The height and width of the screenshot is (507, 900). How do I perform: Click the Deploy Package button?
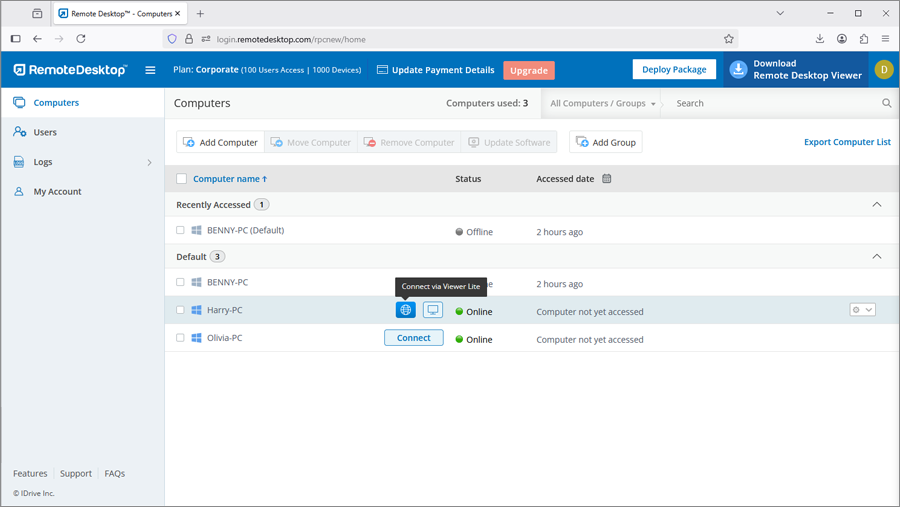coord(674,70)
